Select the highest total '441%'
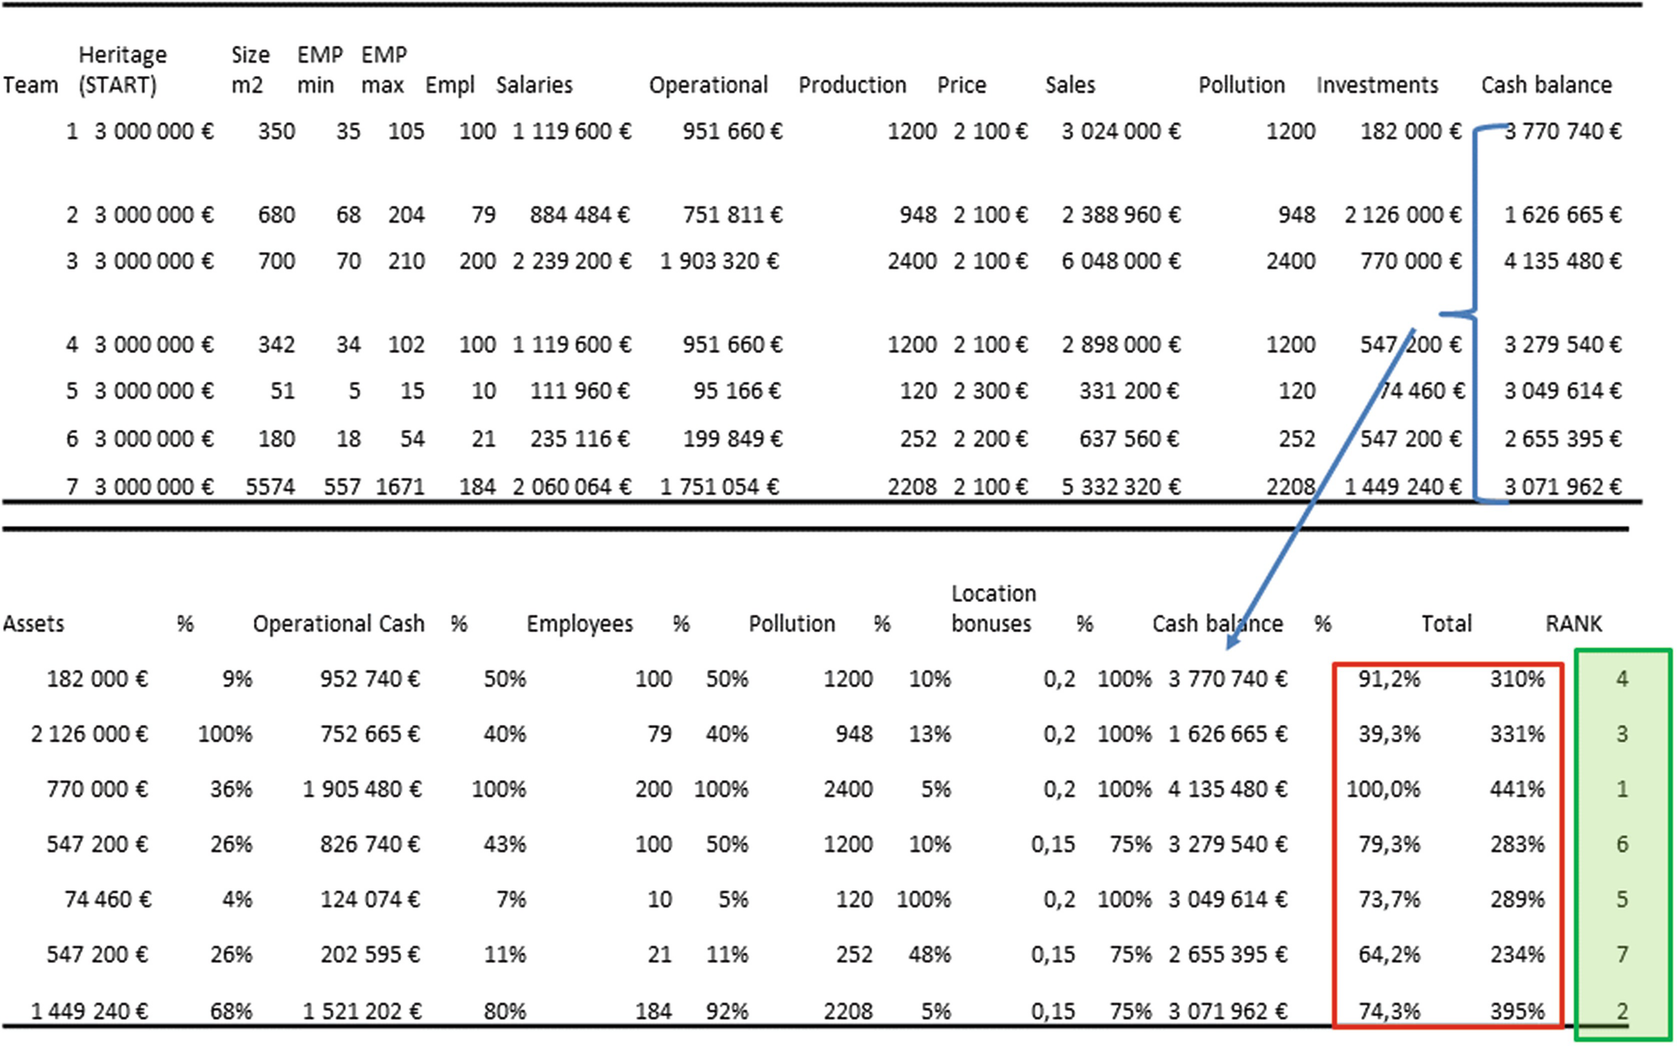Screen dimensions: 1677x1046 [x=1517, y=789]
